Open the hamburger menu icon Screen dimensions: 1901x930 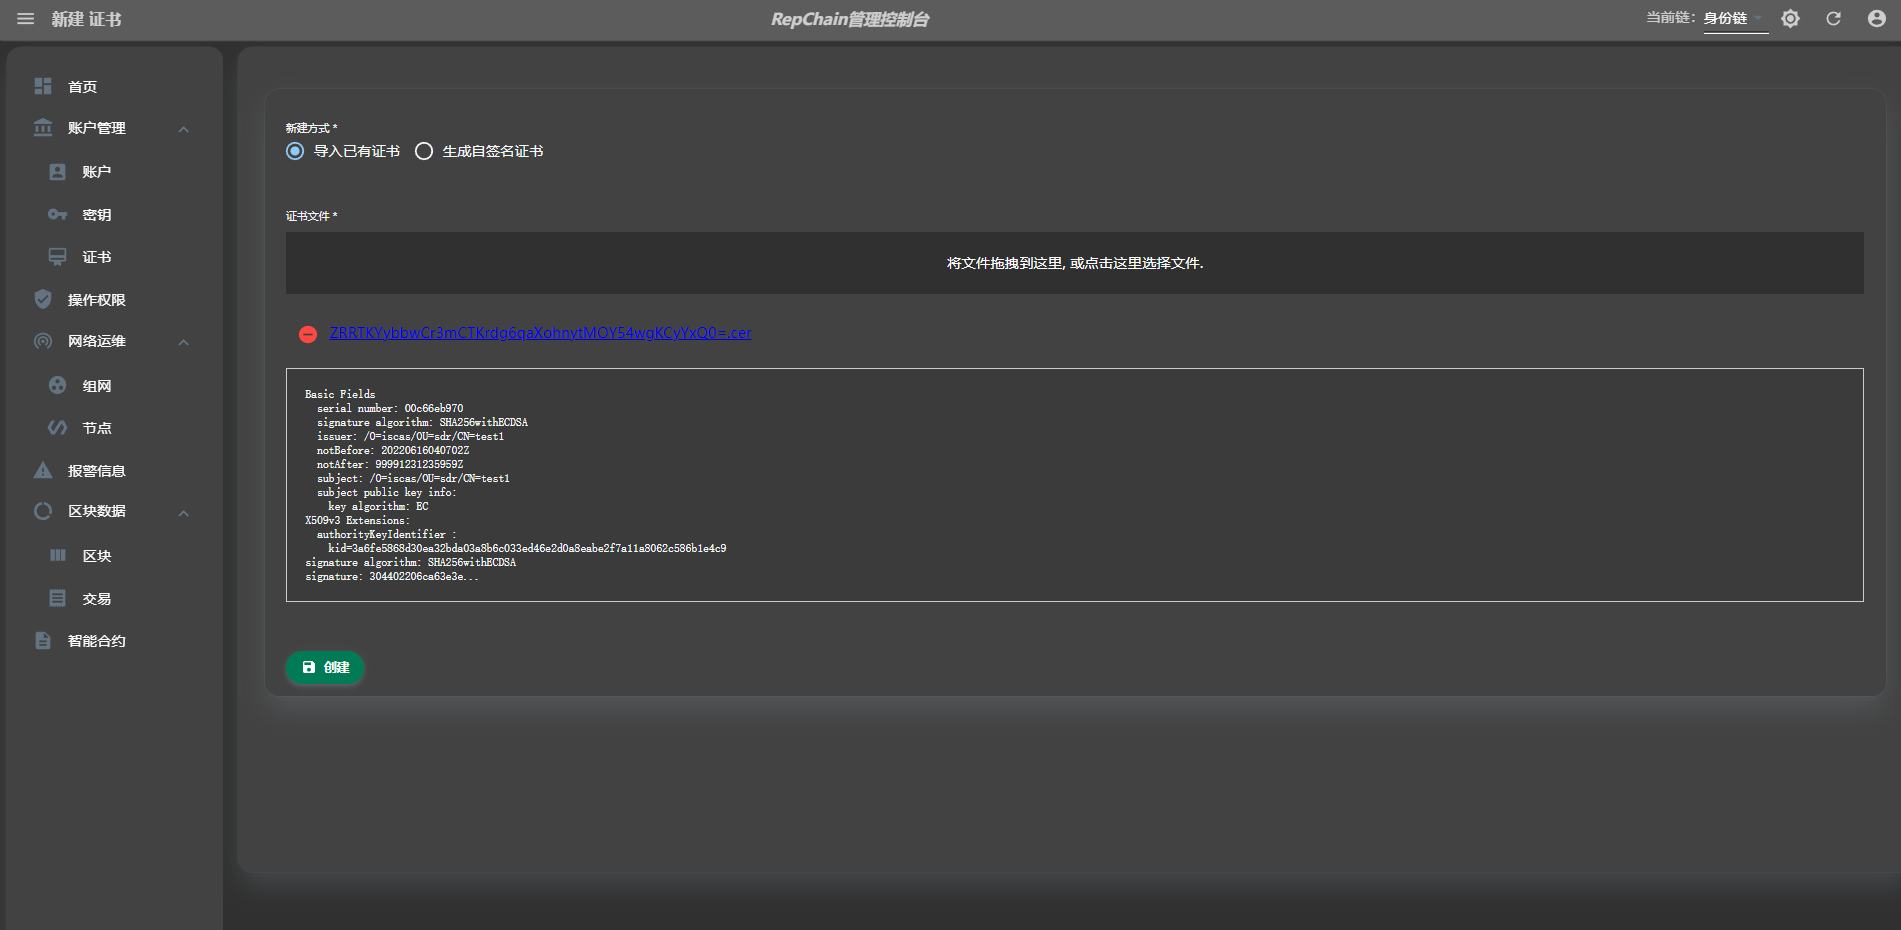pyautogui.click(x=26, y=19)
